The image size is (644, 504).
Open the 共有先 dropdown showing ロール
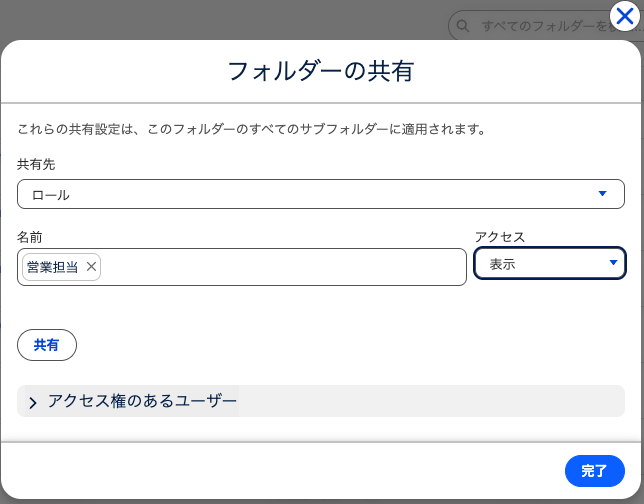point(320,194)
